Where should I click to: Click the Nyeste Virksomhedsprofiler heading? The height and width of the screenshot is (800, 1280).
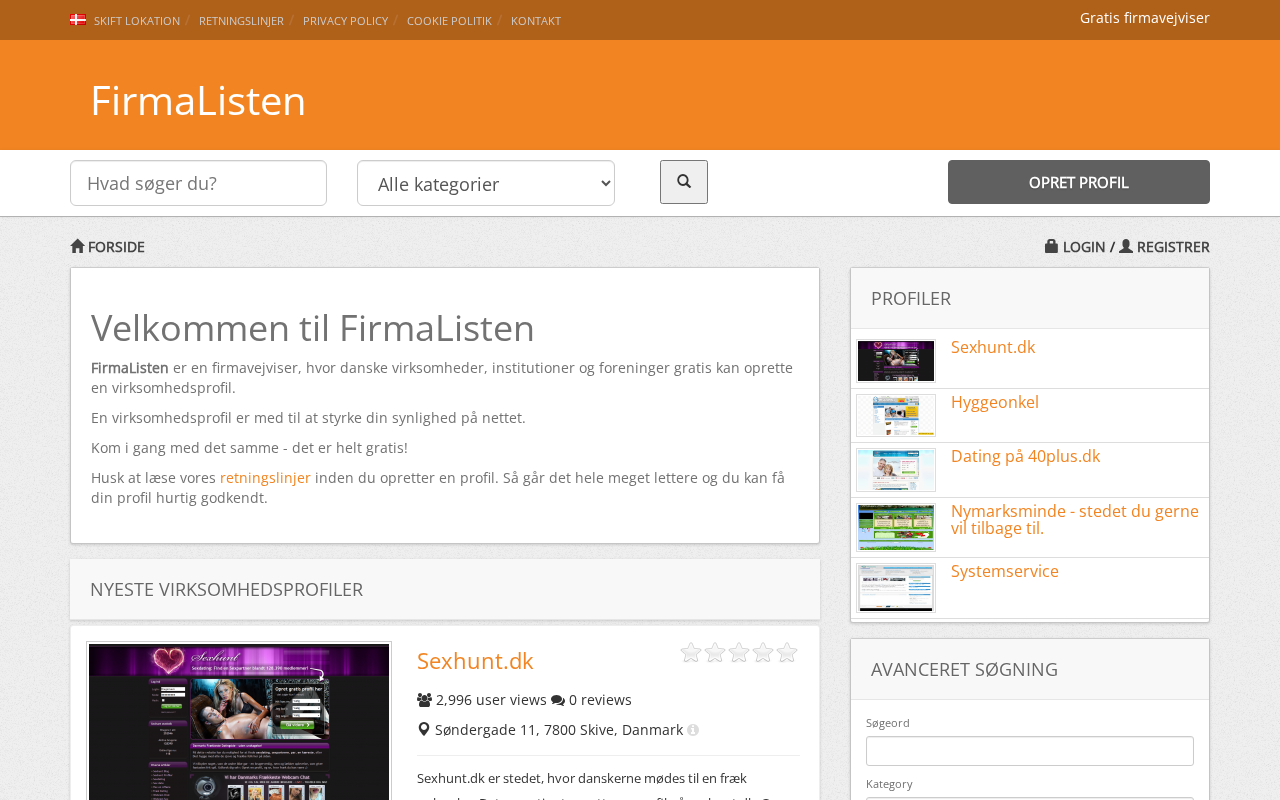click(x=227, y=589)
